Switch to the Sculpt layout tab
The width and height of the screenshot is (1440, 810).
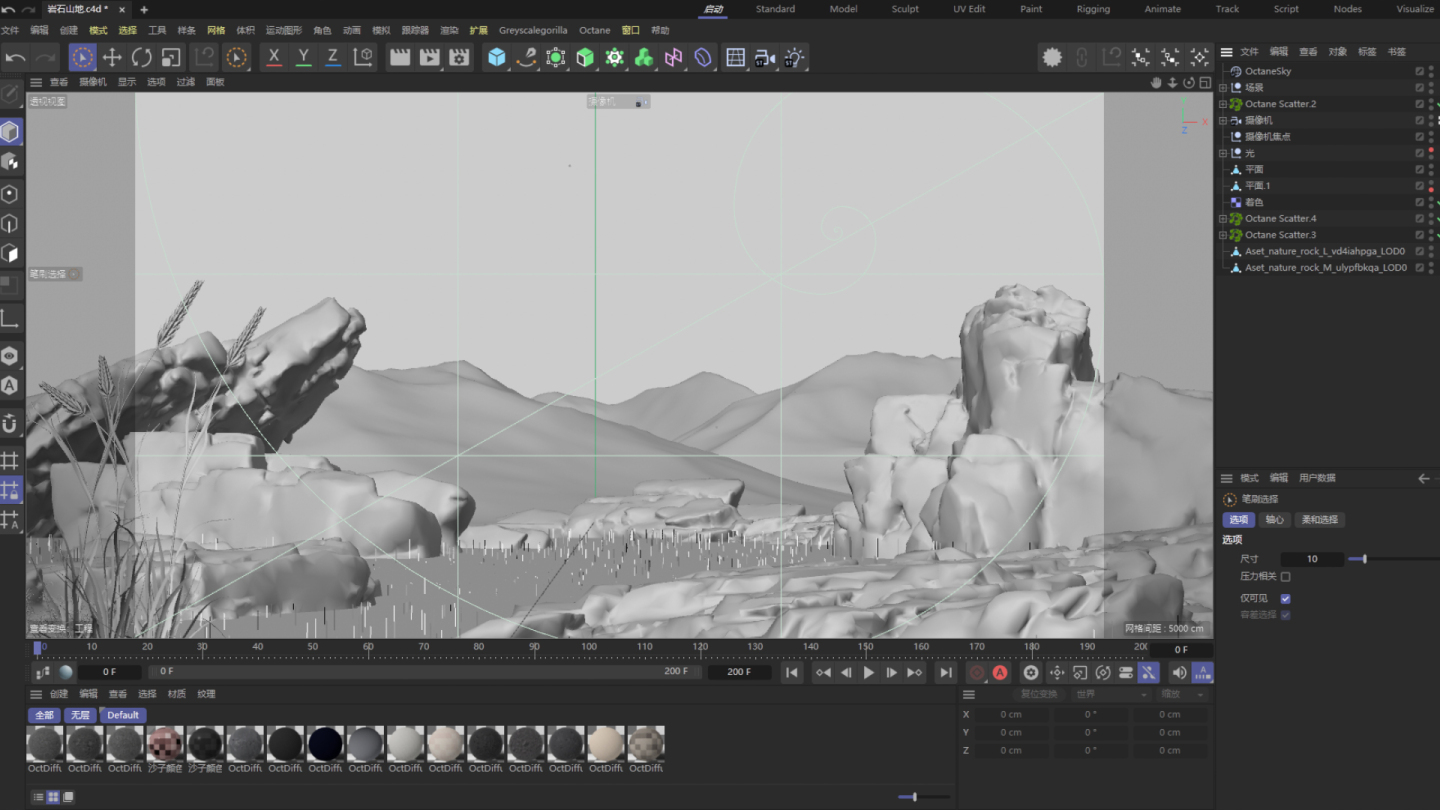(905, 9)
